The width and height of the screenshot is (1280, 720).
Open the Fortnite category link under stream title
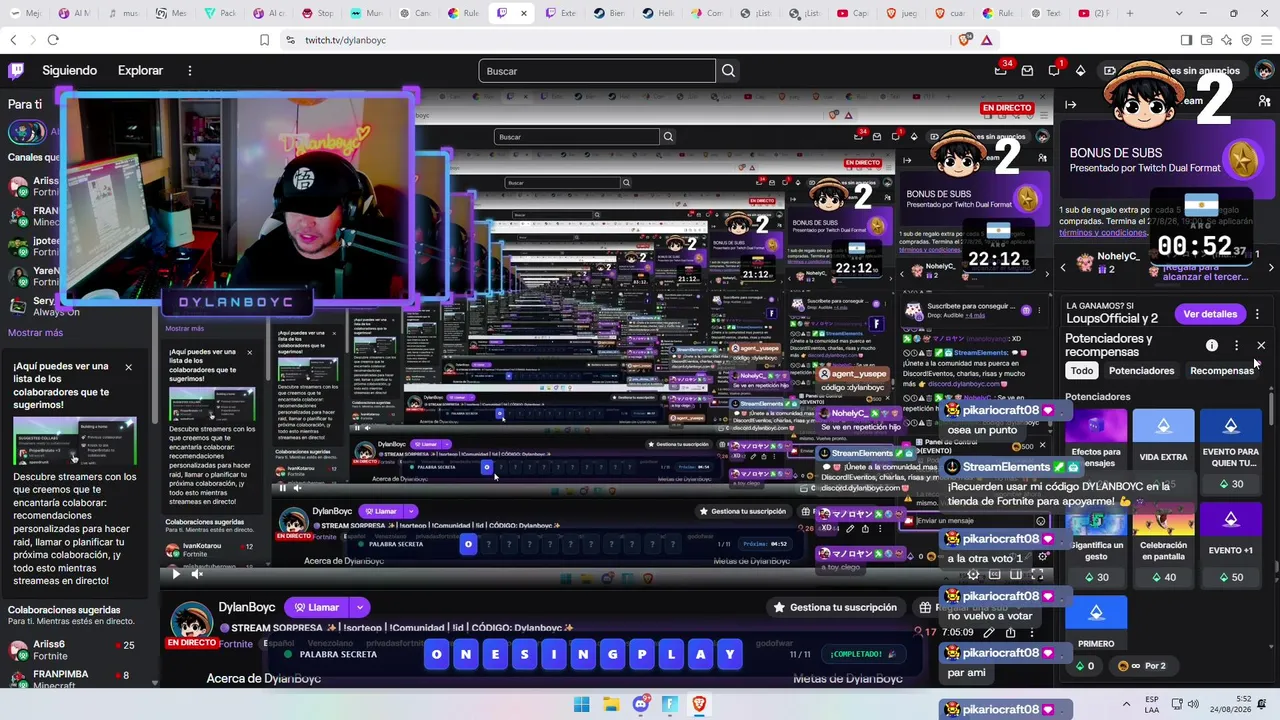[236, 644]
